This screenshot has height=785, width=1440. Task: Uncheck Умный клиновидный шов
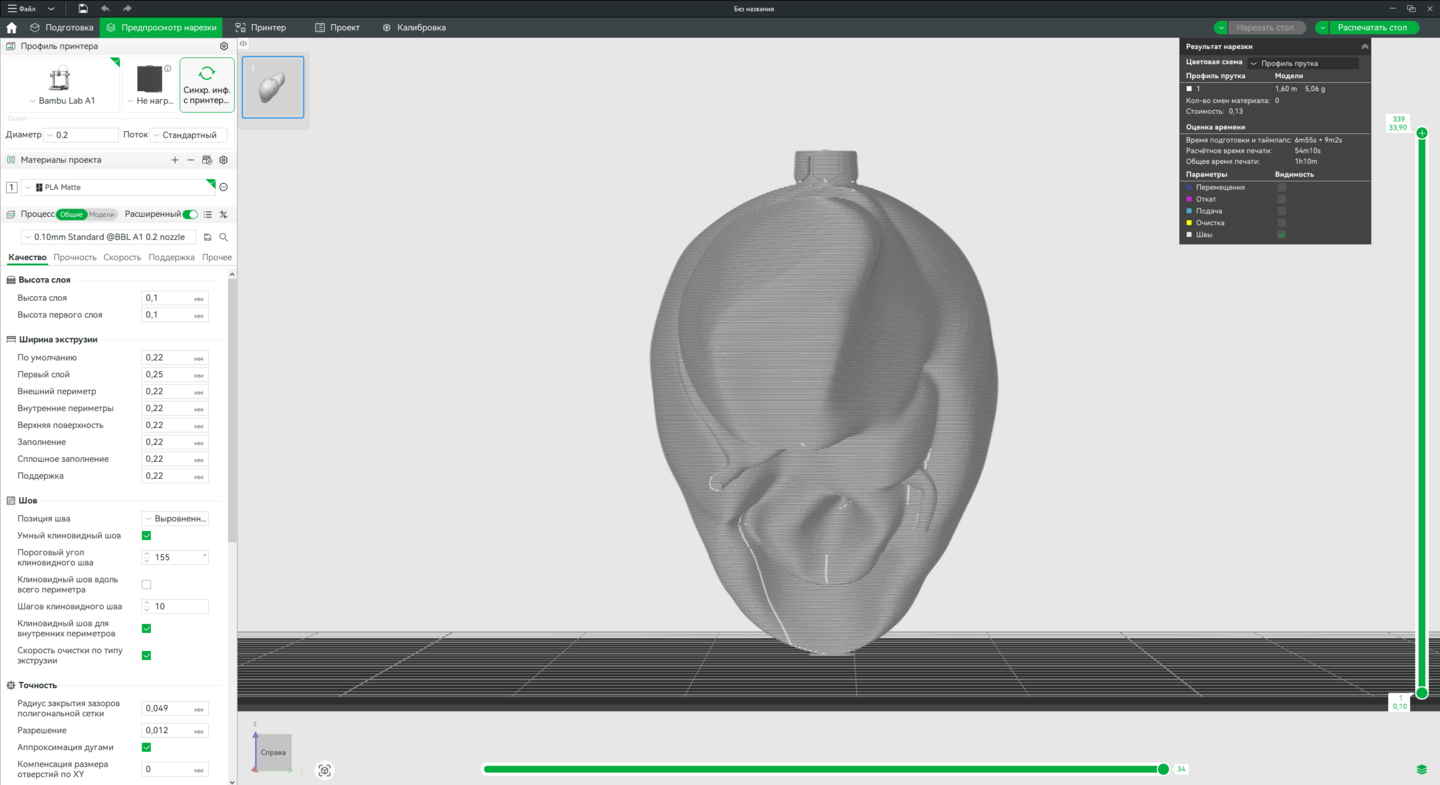147,536
